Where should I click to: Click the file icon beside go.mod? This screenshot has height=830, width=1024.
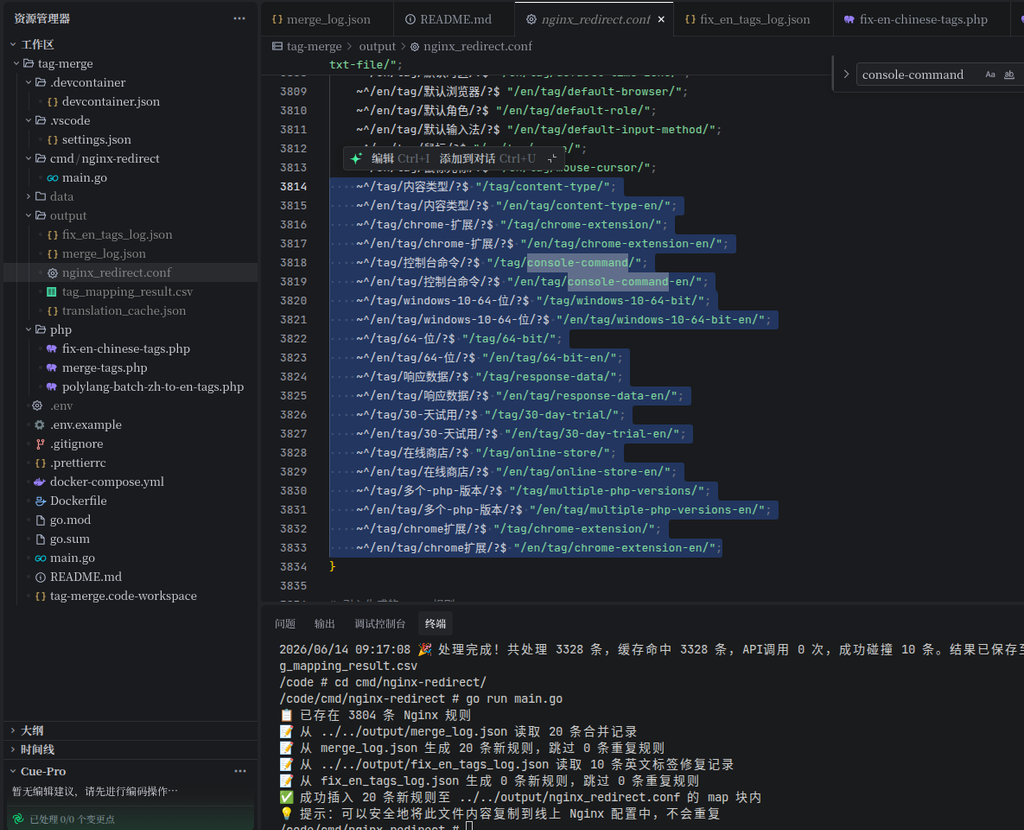tap(40, 520)
